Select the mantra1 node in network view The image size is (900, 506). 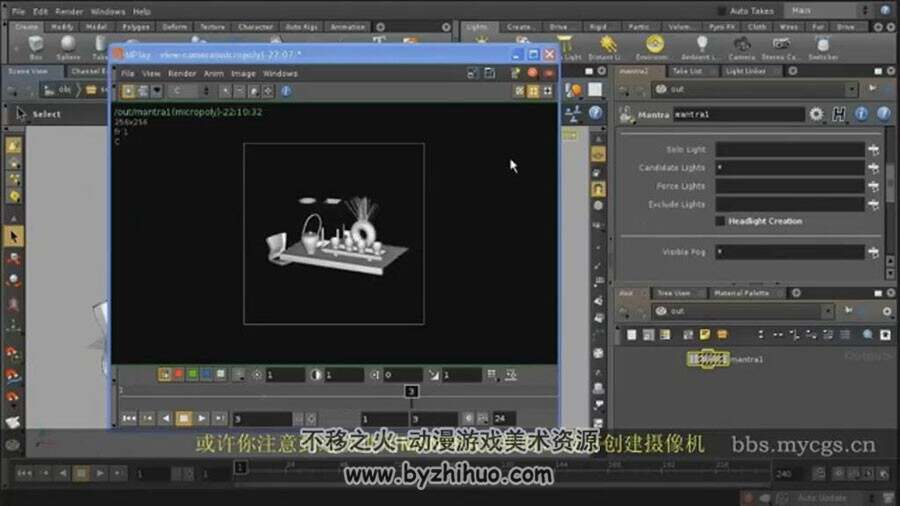click(x=708, y=359)
